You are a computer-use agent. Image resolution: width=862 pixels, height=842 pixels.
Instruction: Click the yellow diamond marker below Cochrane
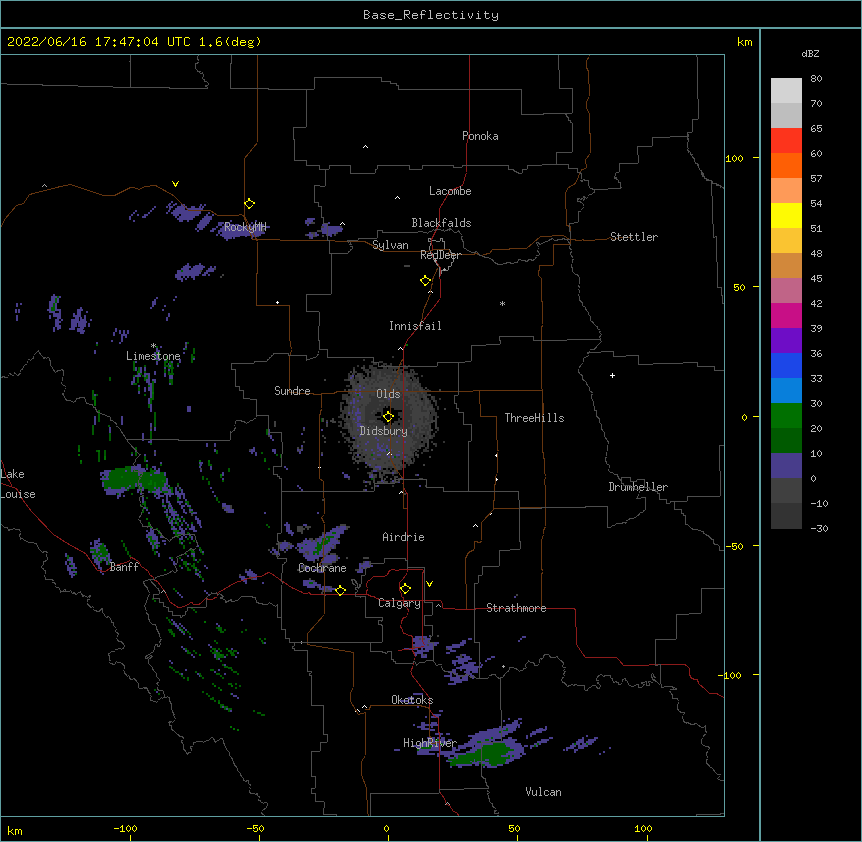pos(340,590)
